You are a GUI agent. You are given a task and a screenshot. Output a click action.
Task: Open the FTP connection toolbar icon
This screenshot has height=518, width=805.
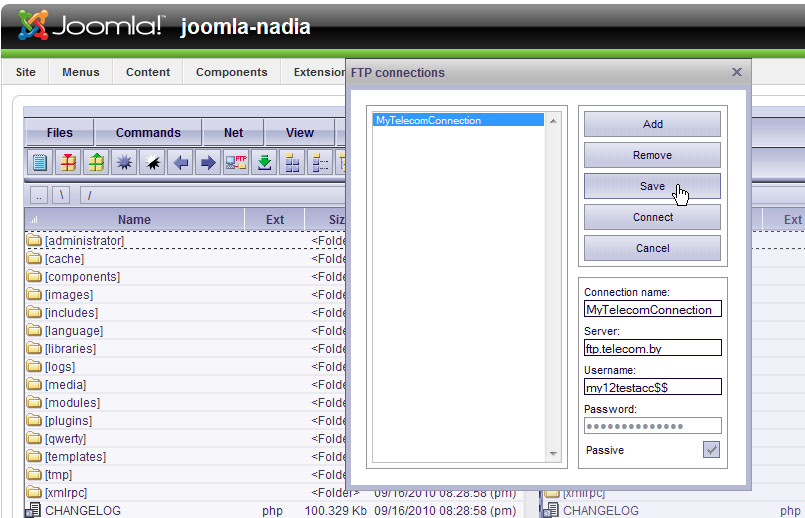(236, 163)
